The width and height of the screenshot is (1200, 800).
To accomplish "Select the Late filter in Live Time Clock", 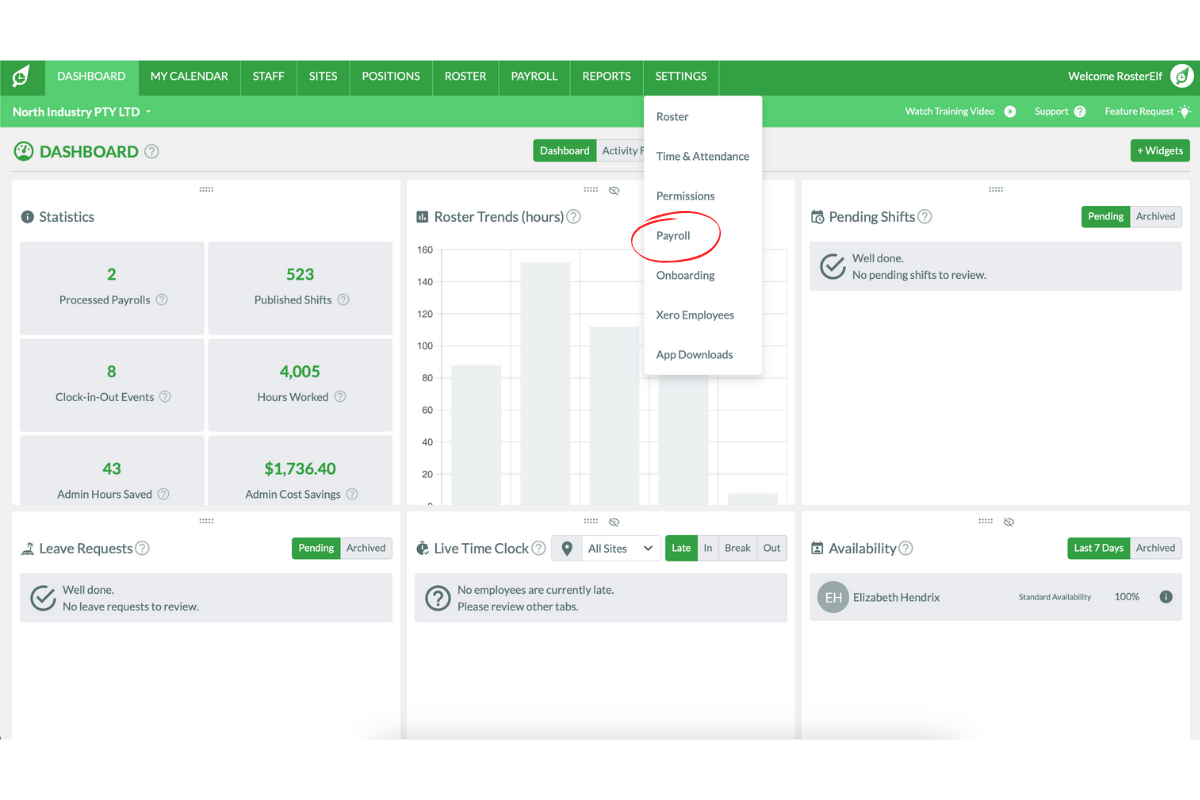I will [681, 548].
